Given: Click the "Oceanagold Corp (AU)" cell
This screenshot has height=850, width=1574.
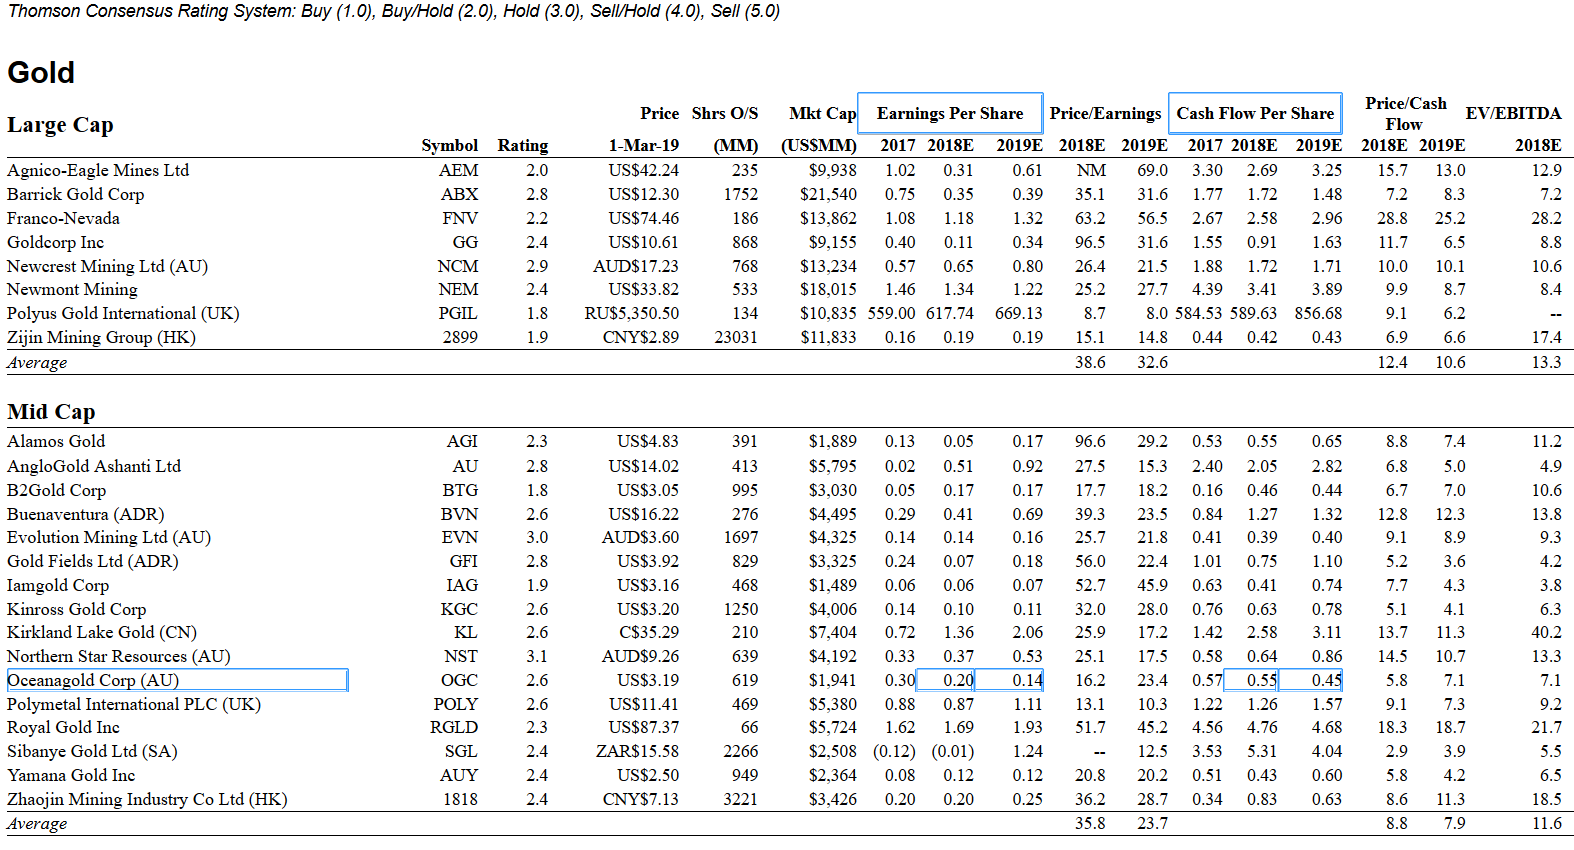Looking at the screenshot, I should click(177, 680).
